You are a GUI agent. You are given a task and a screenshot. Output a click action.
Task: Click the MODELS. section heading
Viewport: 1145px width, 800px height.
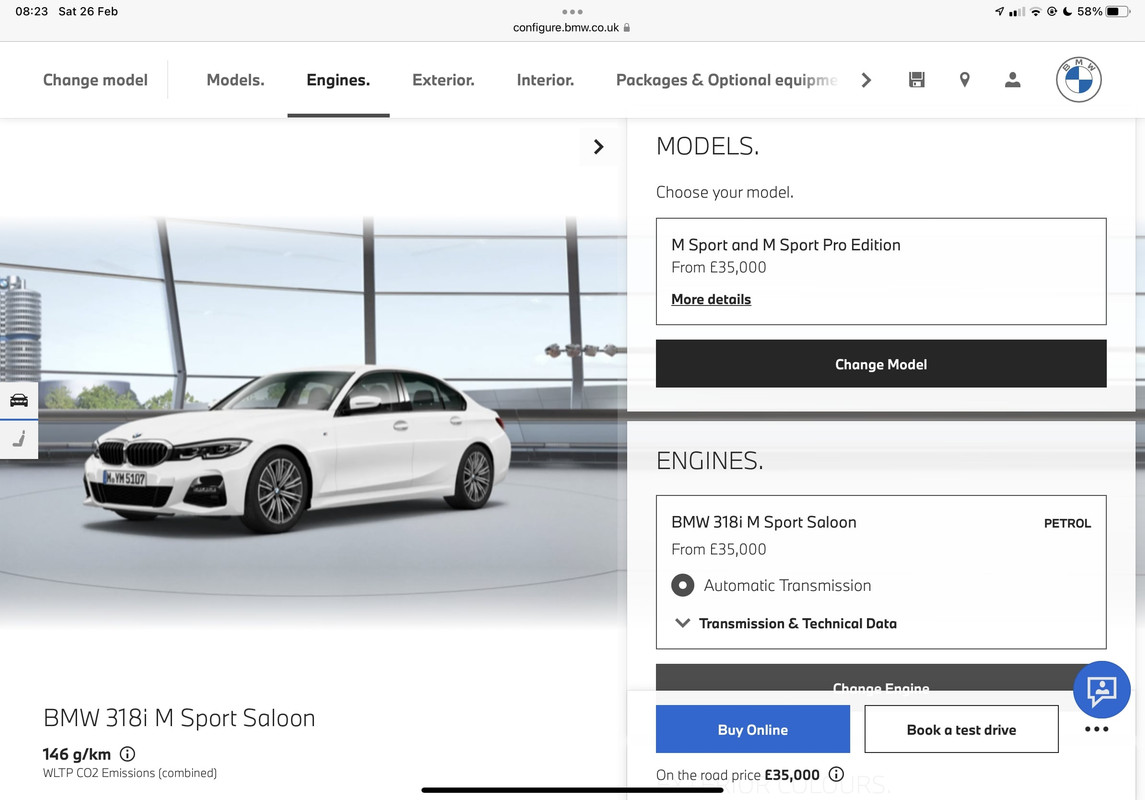click(708, 147)
